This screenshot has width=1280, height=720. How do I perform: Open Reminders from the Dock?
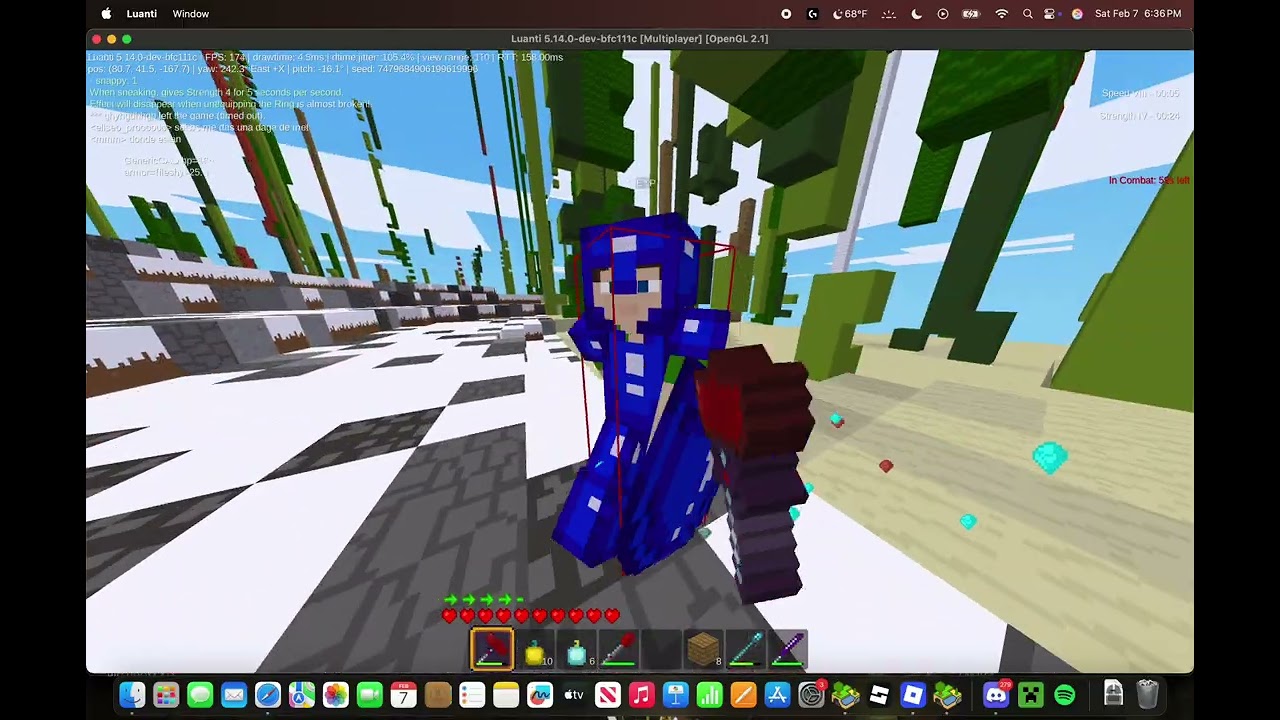pos(472,695)
